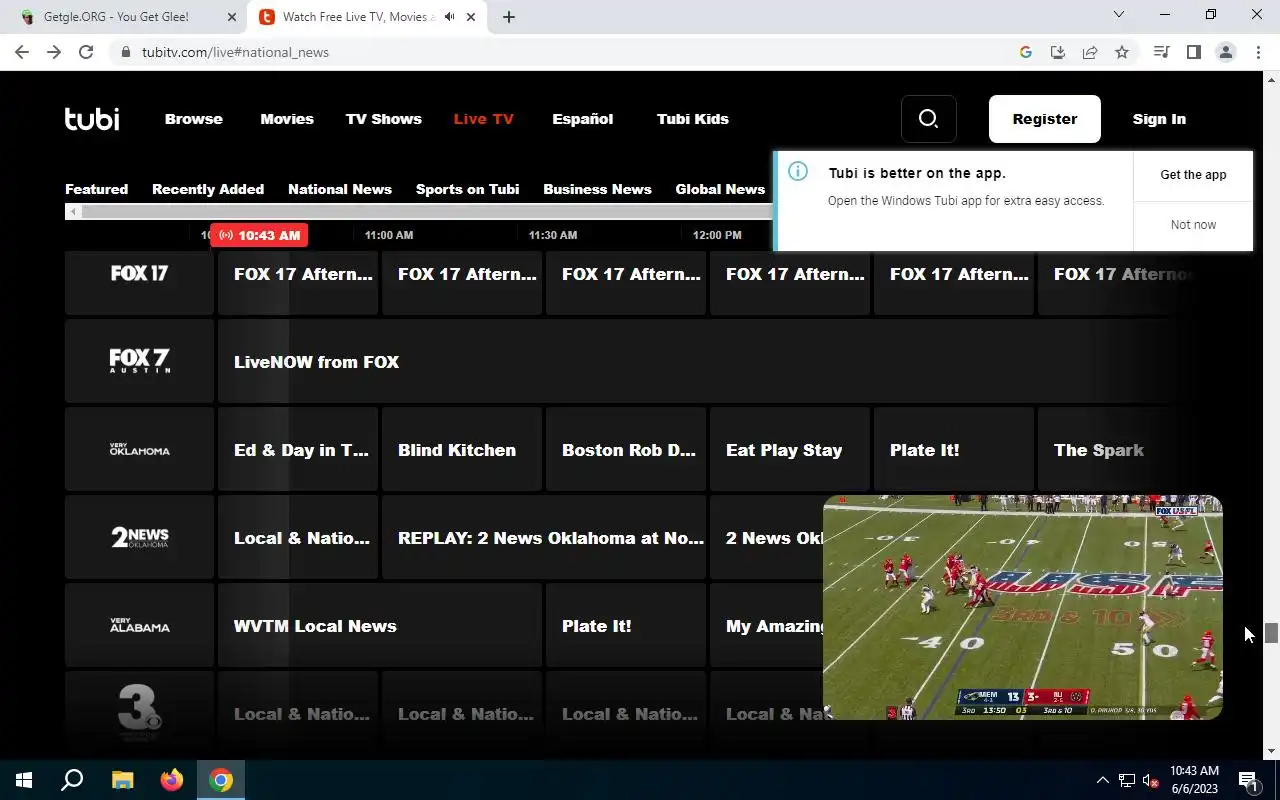Select the Global News category tab
The height and width of the screenshot is (800, 1280).
point(720,189)
